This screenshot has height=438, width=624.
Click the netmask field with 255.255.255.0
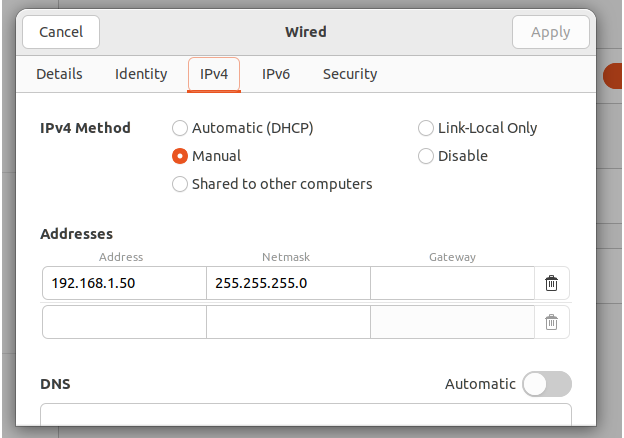click(x=288, y=283)
